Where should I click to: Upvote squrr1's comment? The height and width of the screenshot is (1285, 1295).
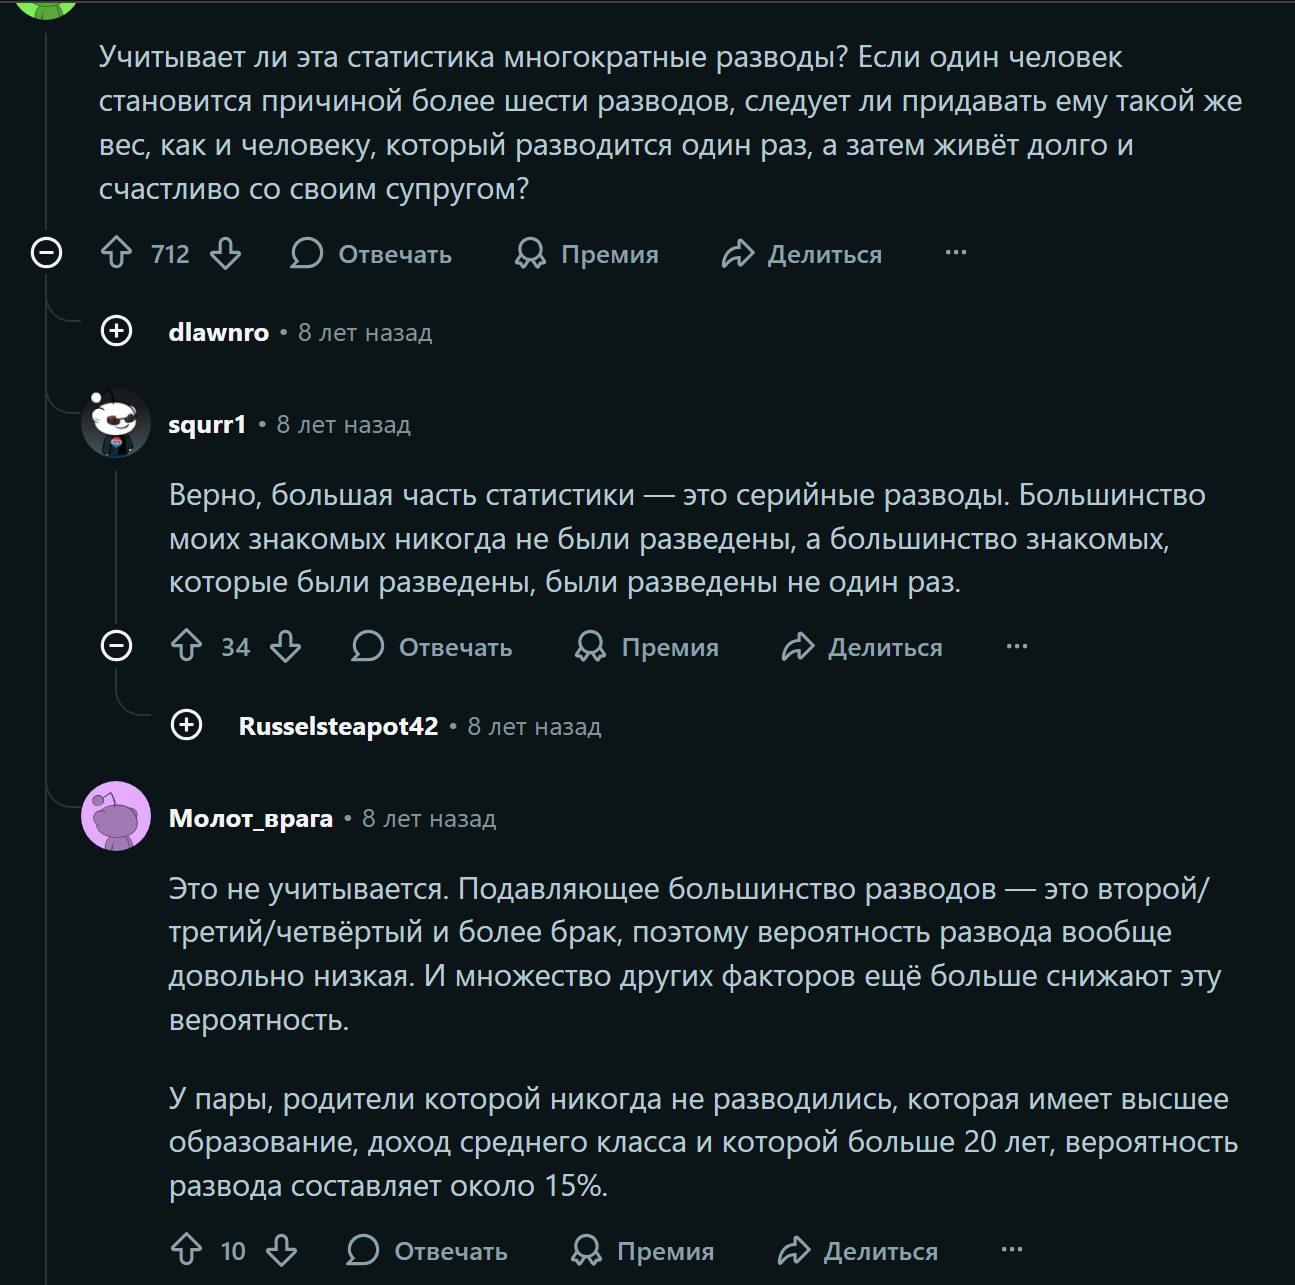[x=187, y=646]
